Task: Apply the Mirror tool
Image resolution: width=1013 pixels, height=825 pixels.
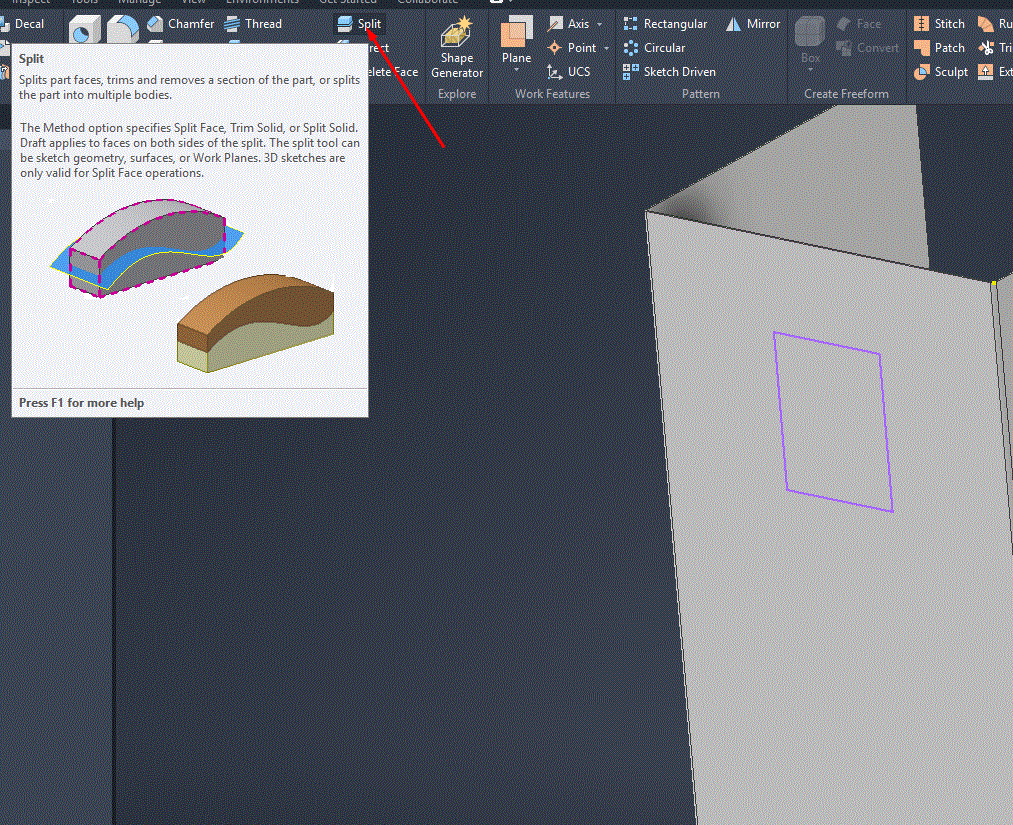Action: [752, 23]
